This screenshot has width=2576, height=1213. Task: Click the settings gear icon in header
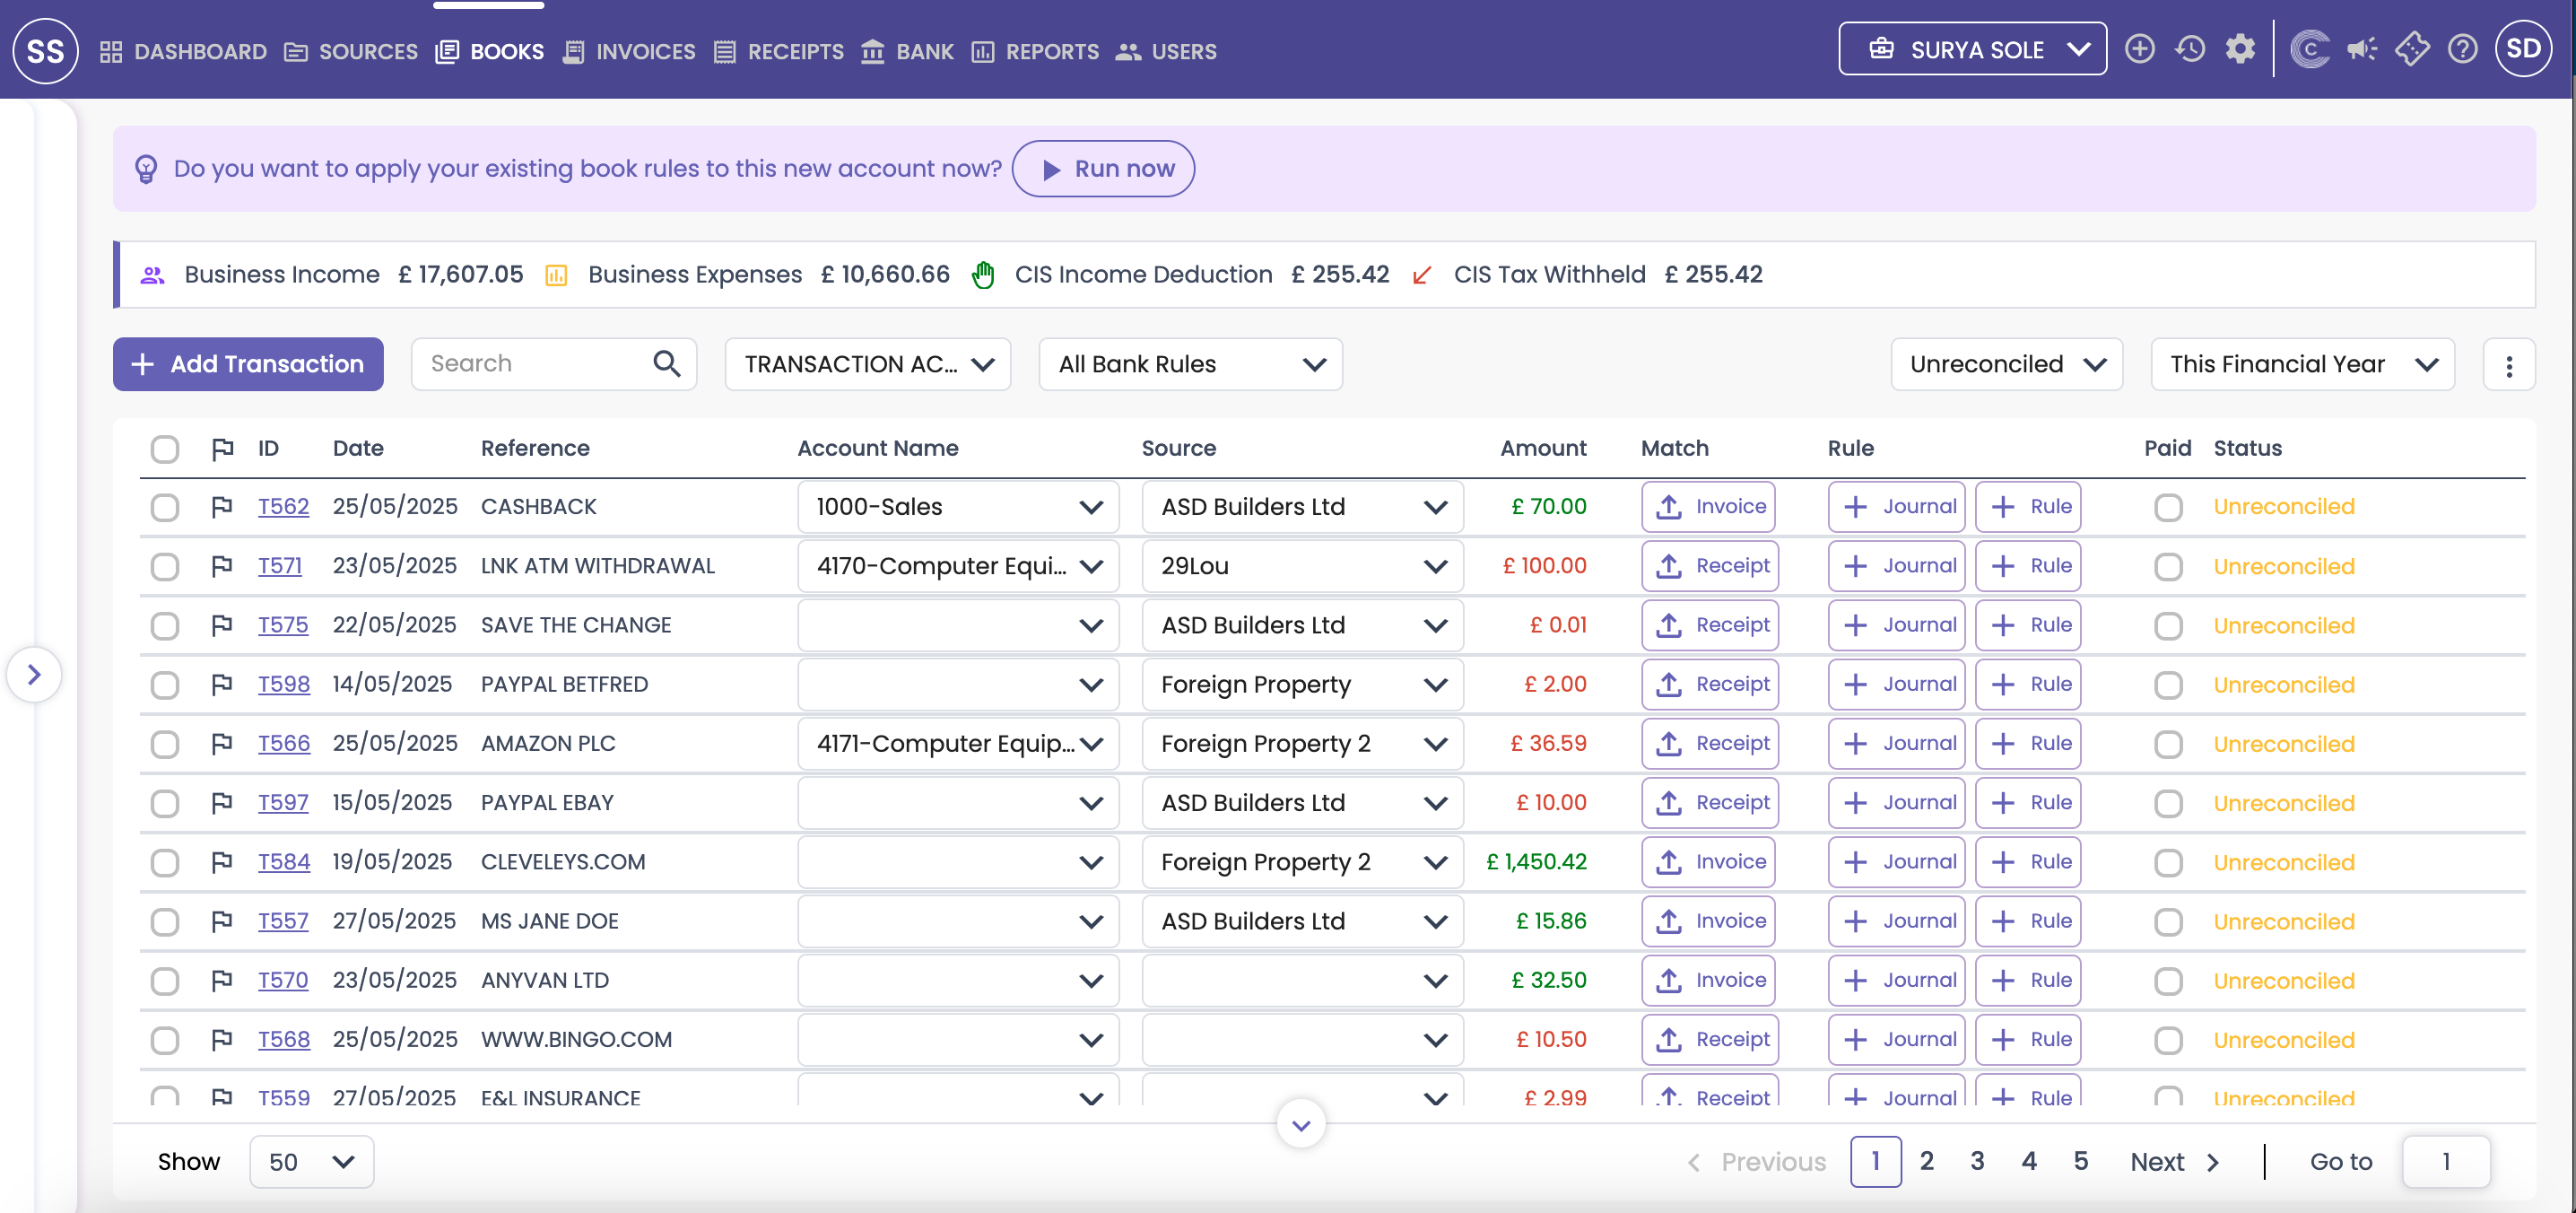[2240, 49]
